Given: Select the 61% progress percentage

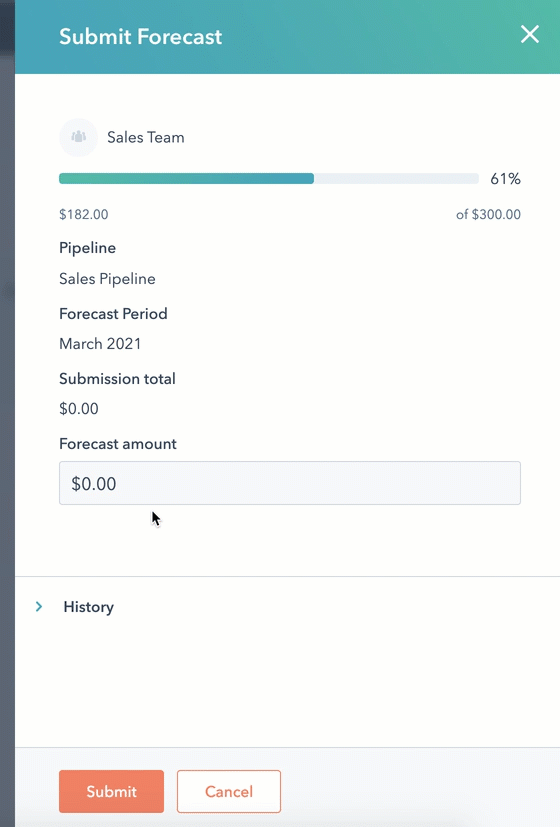Looking at the screenshot, I should click(x=505, y=179).
